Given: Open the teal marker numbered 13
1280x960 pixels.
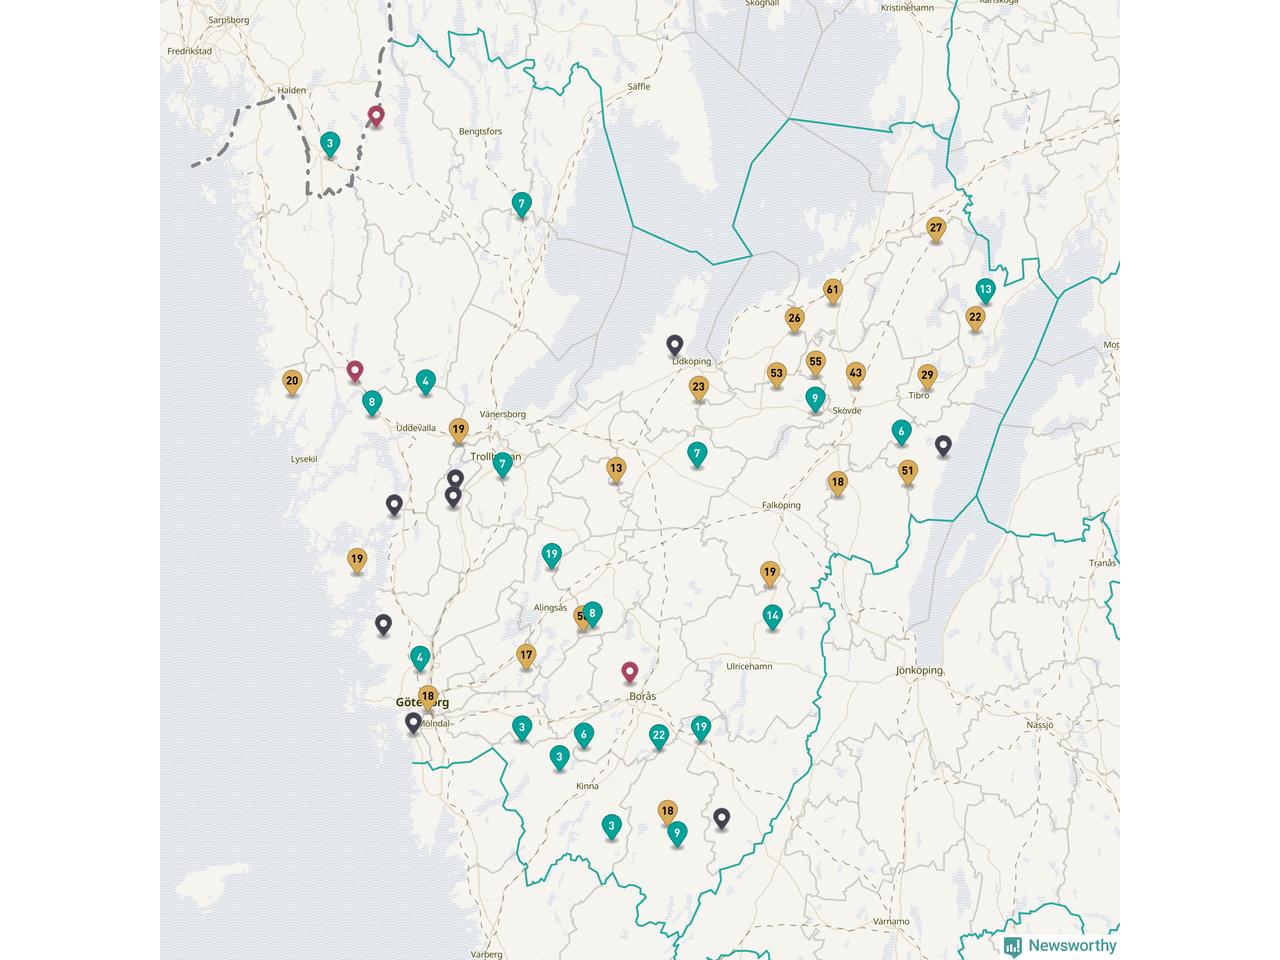Looking at the screenshot, I should click(986, 290).
